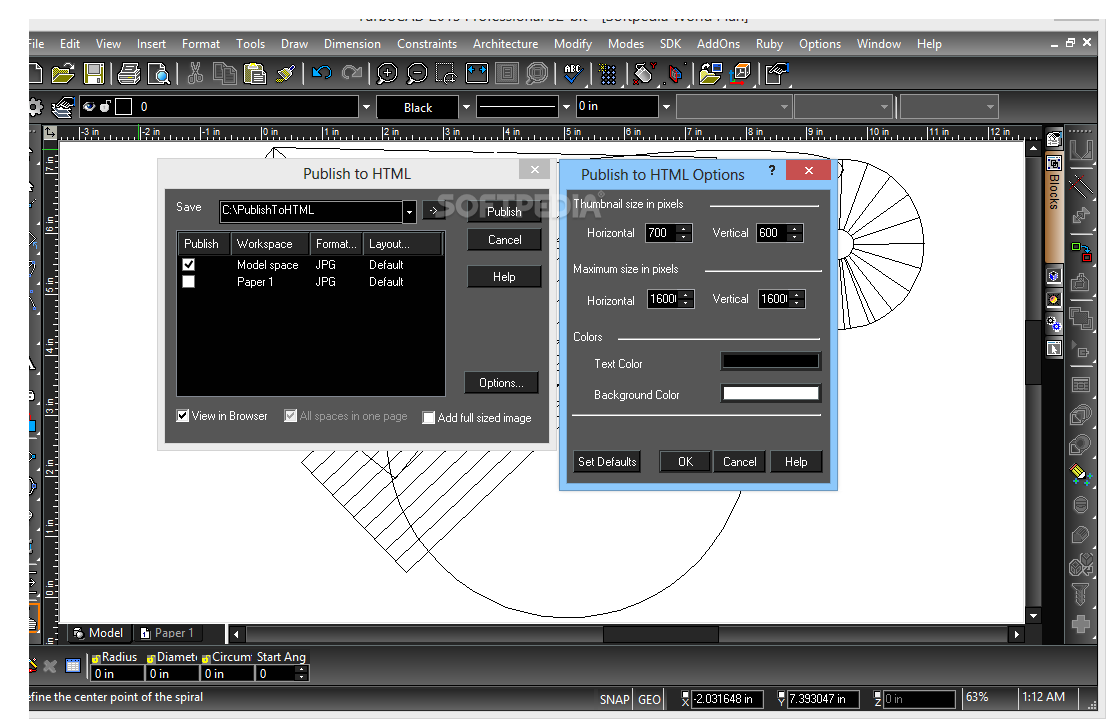Open the 0 in line width dropdown
This screenshot has width=1106, height=719.
pyautogui.click(x=666, y=107)
